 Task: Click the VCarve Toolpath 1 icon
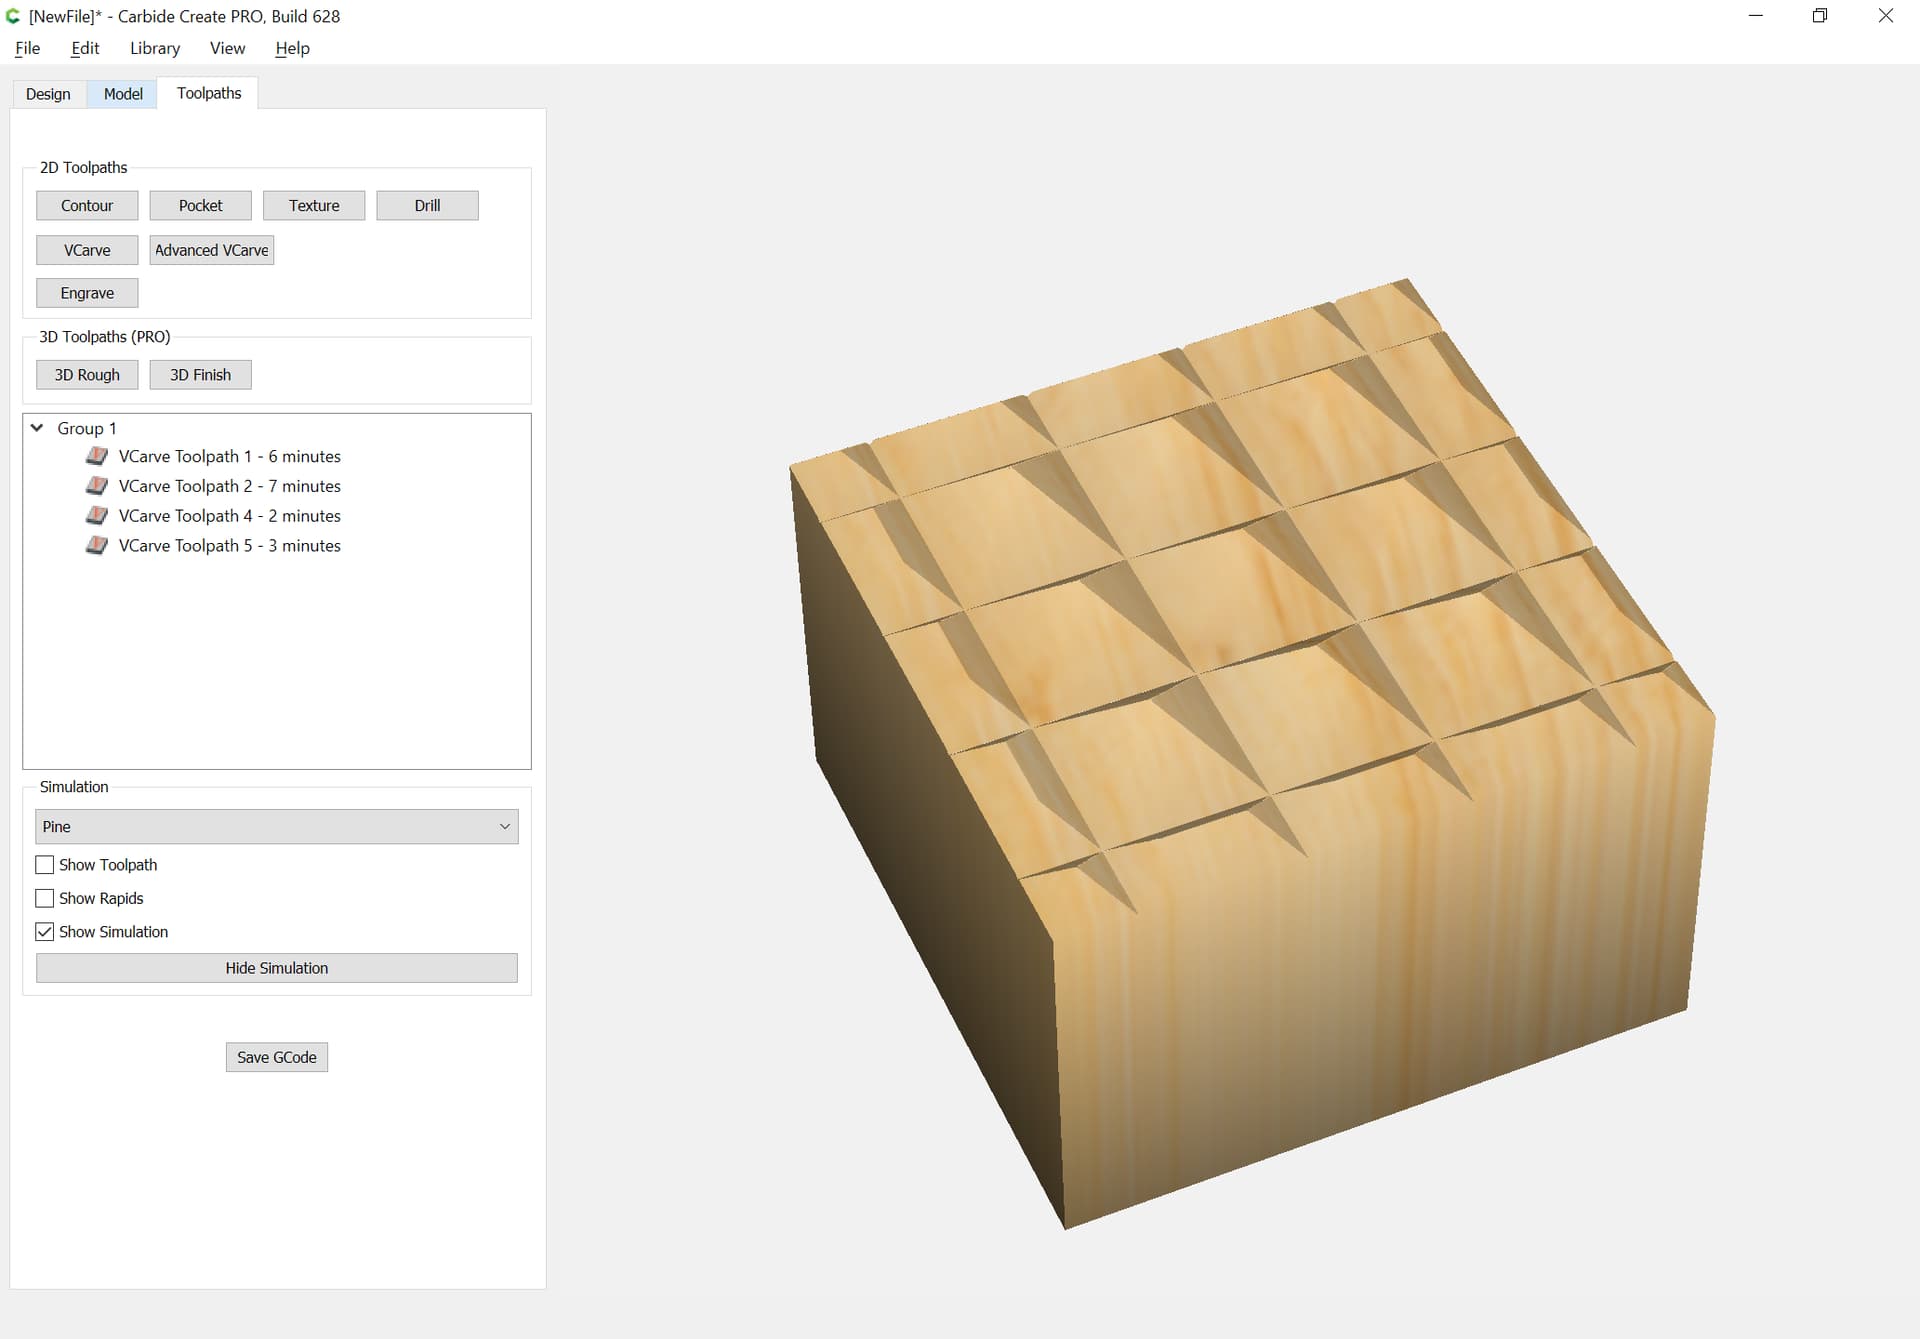click(x=97, y=456)
